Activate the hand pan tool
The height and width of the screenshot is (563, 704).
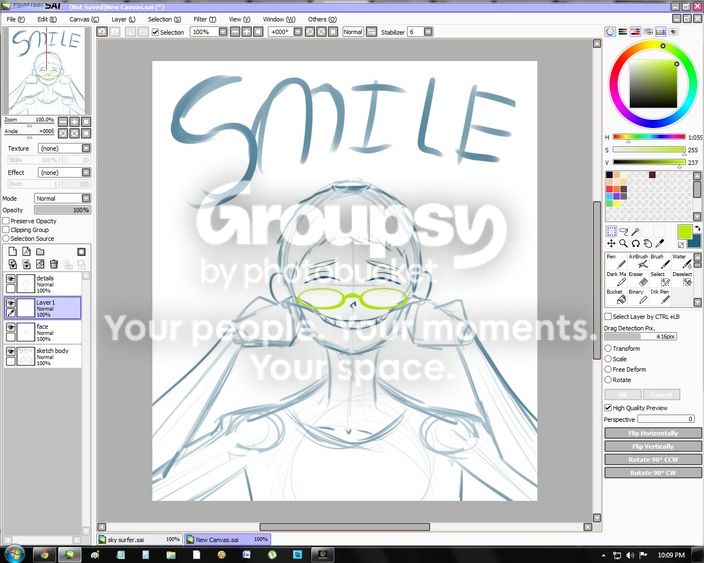pos(647,243)
